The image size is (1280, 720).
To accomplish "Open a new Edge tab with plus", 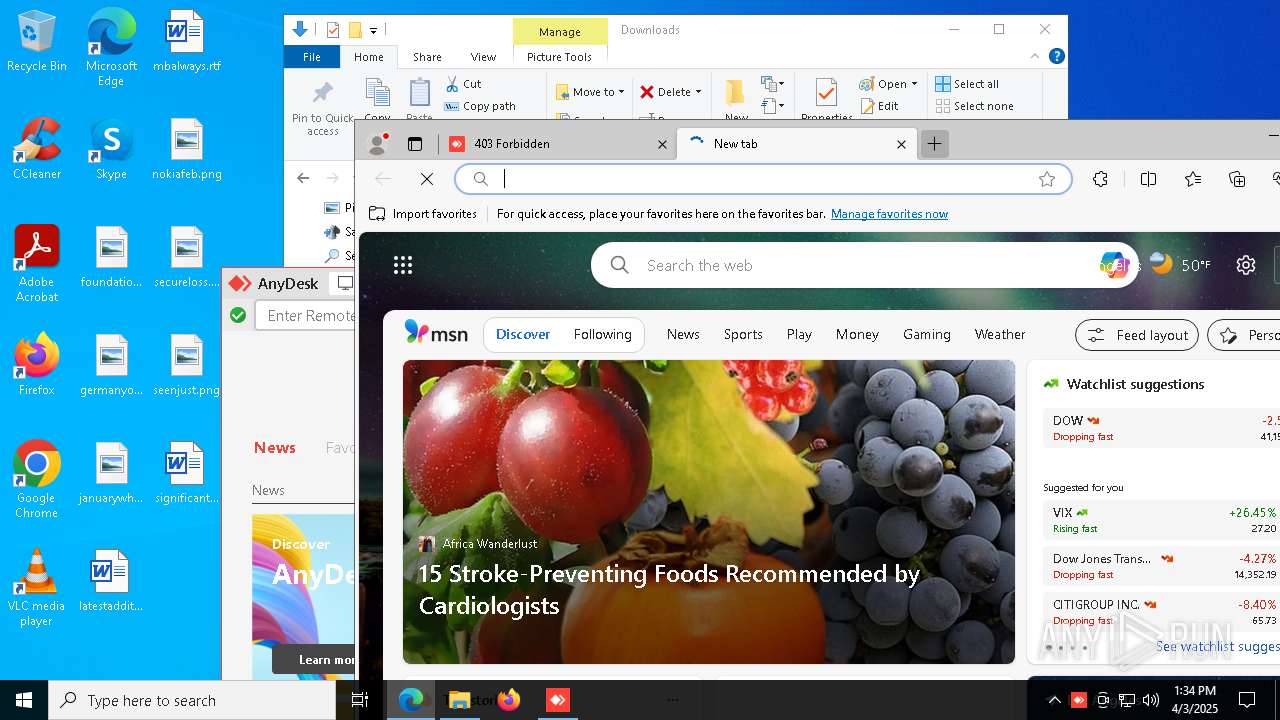I will pos(934,144).
